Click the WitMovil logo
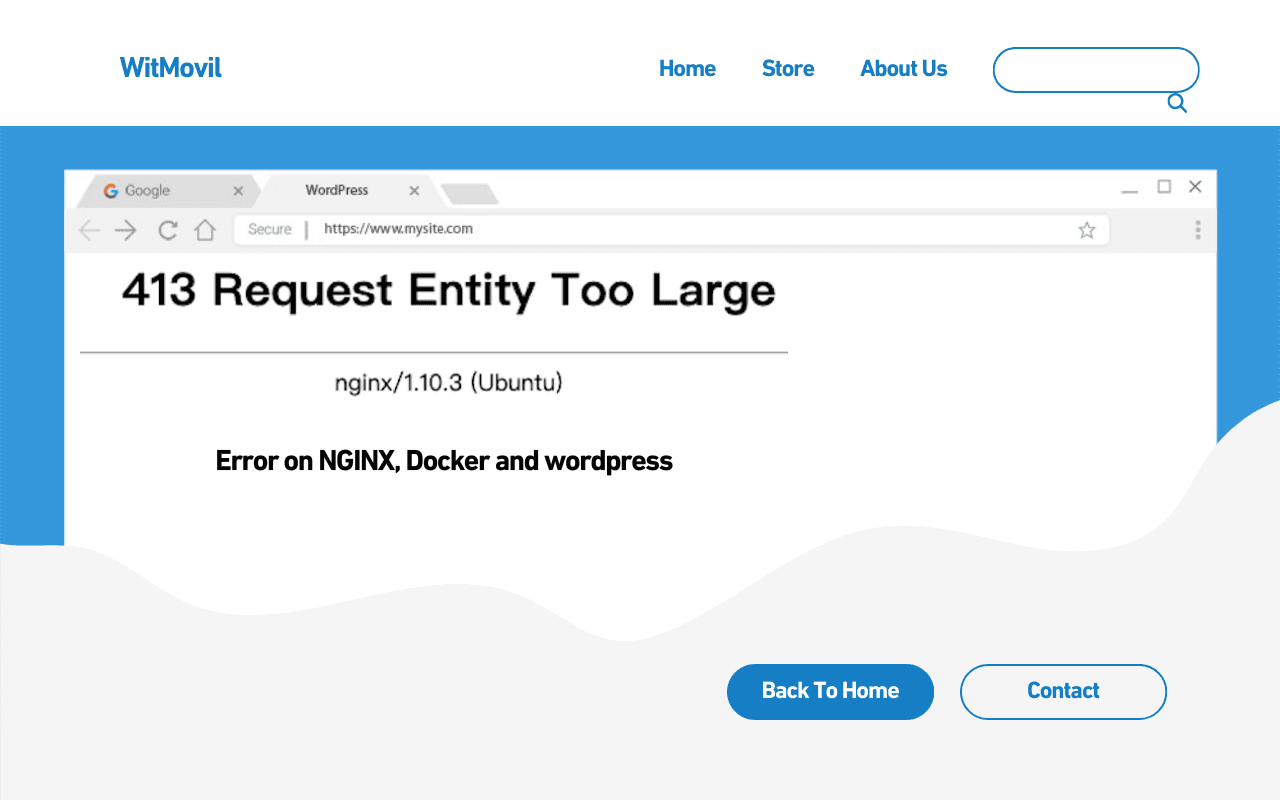The image size is (1280, 800). coord(170,68)
